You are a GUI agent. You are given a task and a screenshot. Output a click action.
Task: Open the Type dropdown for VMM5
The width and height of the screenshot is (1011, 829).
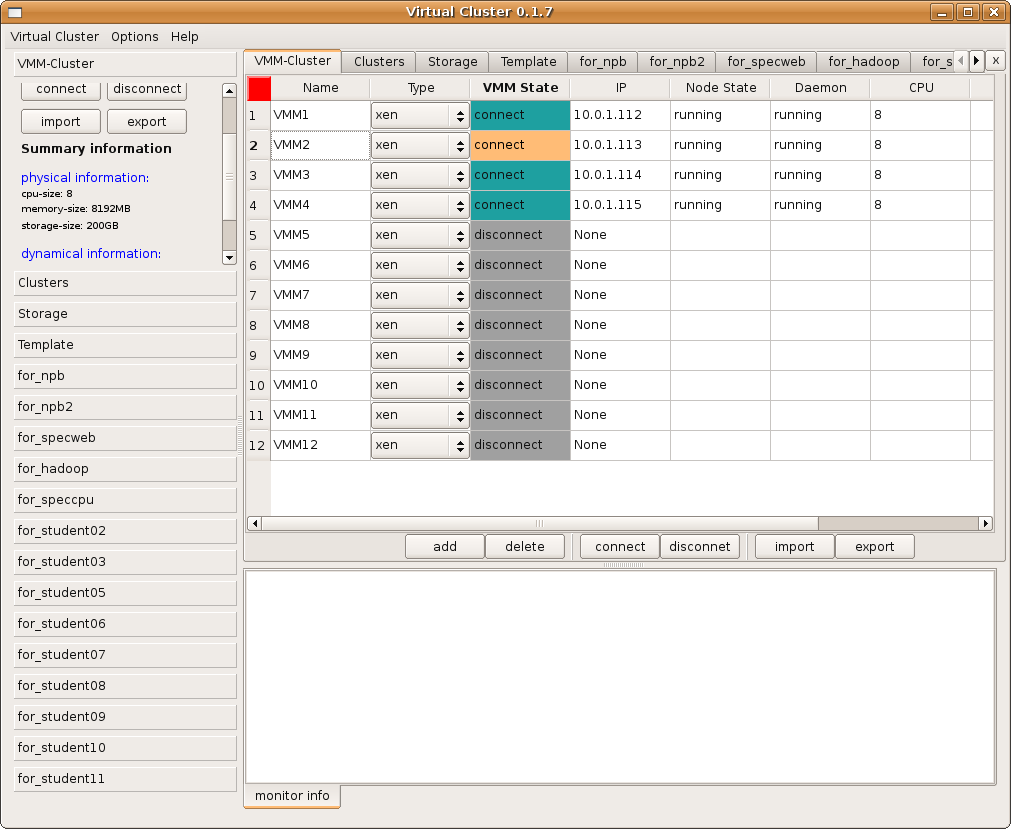coord(420,236)
